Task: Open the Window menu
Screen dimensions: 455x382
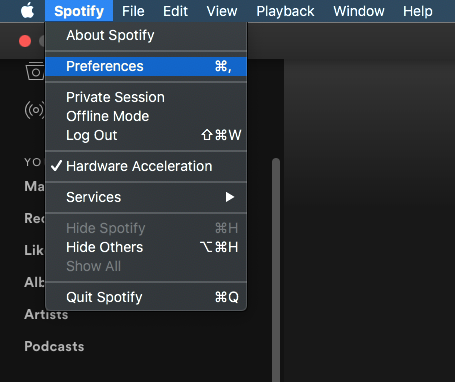Action: click(x=359, y=11)
